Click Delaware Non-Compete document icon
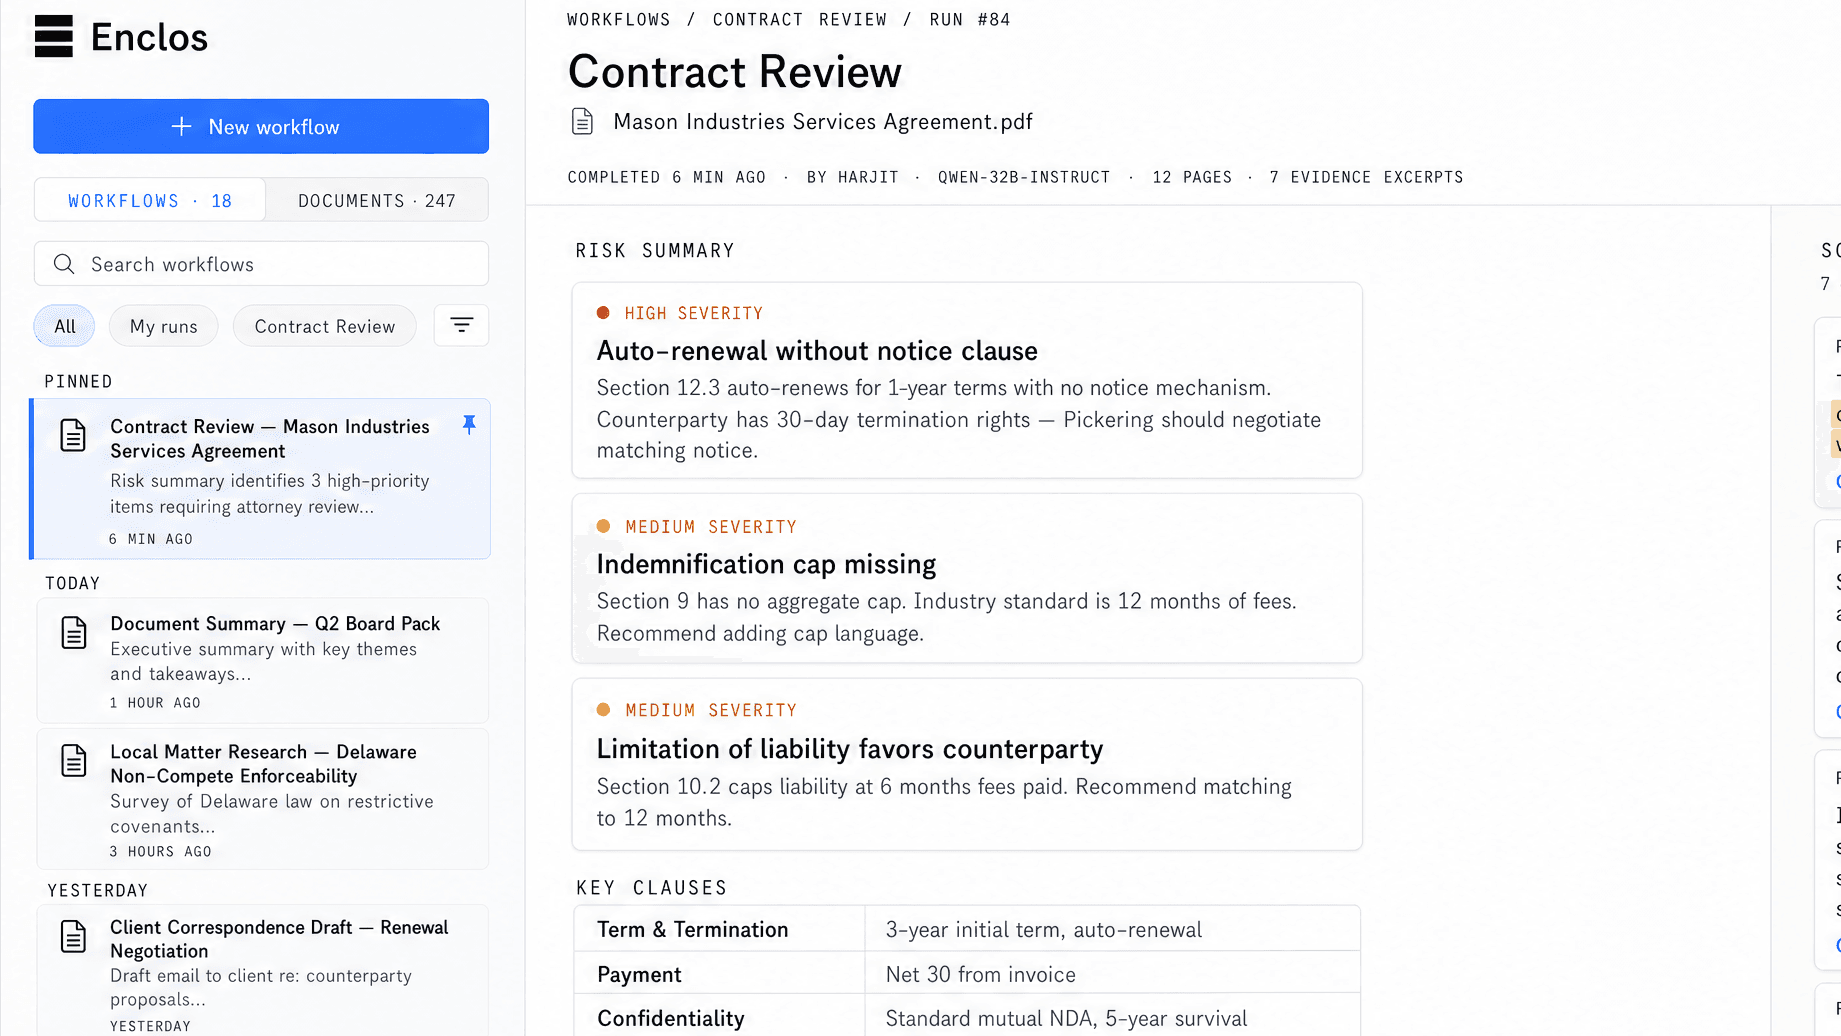The image size is (1841, 1036). coord(74,761)
